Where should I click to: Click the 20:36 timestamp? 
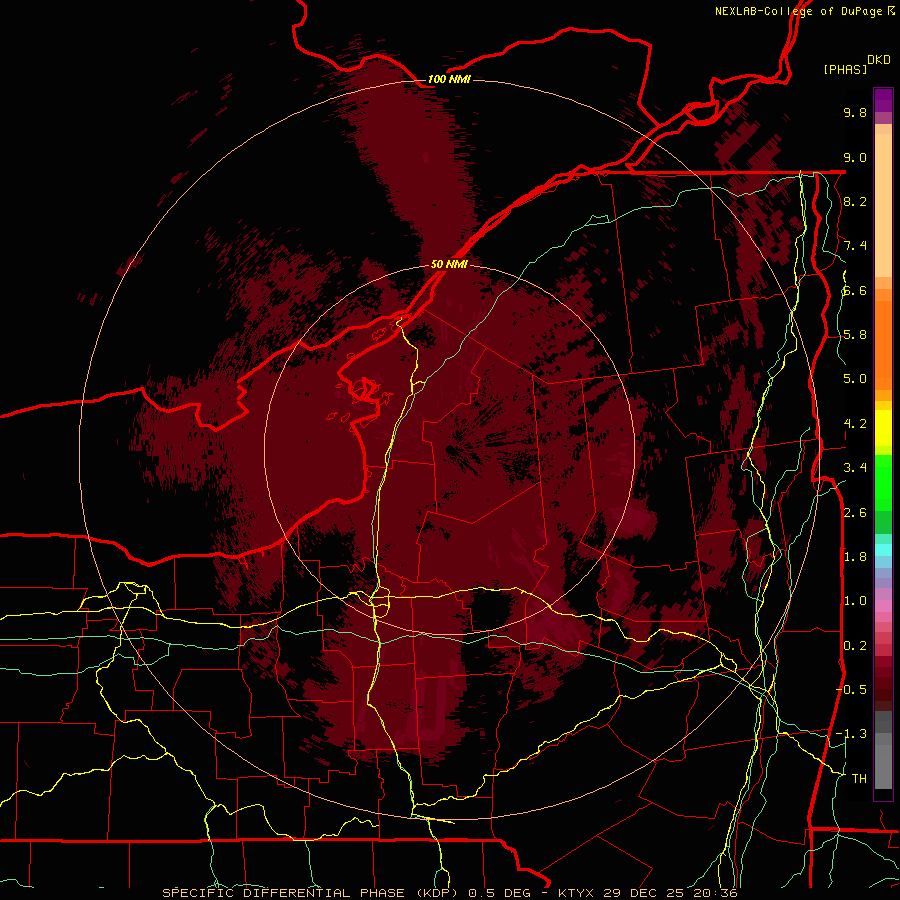pos(715,893)
